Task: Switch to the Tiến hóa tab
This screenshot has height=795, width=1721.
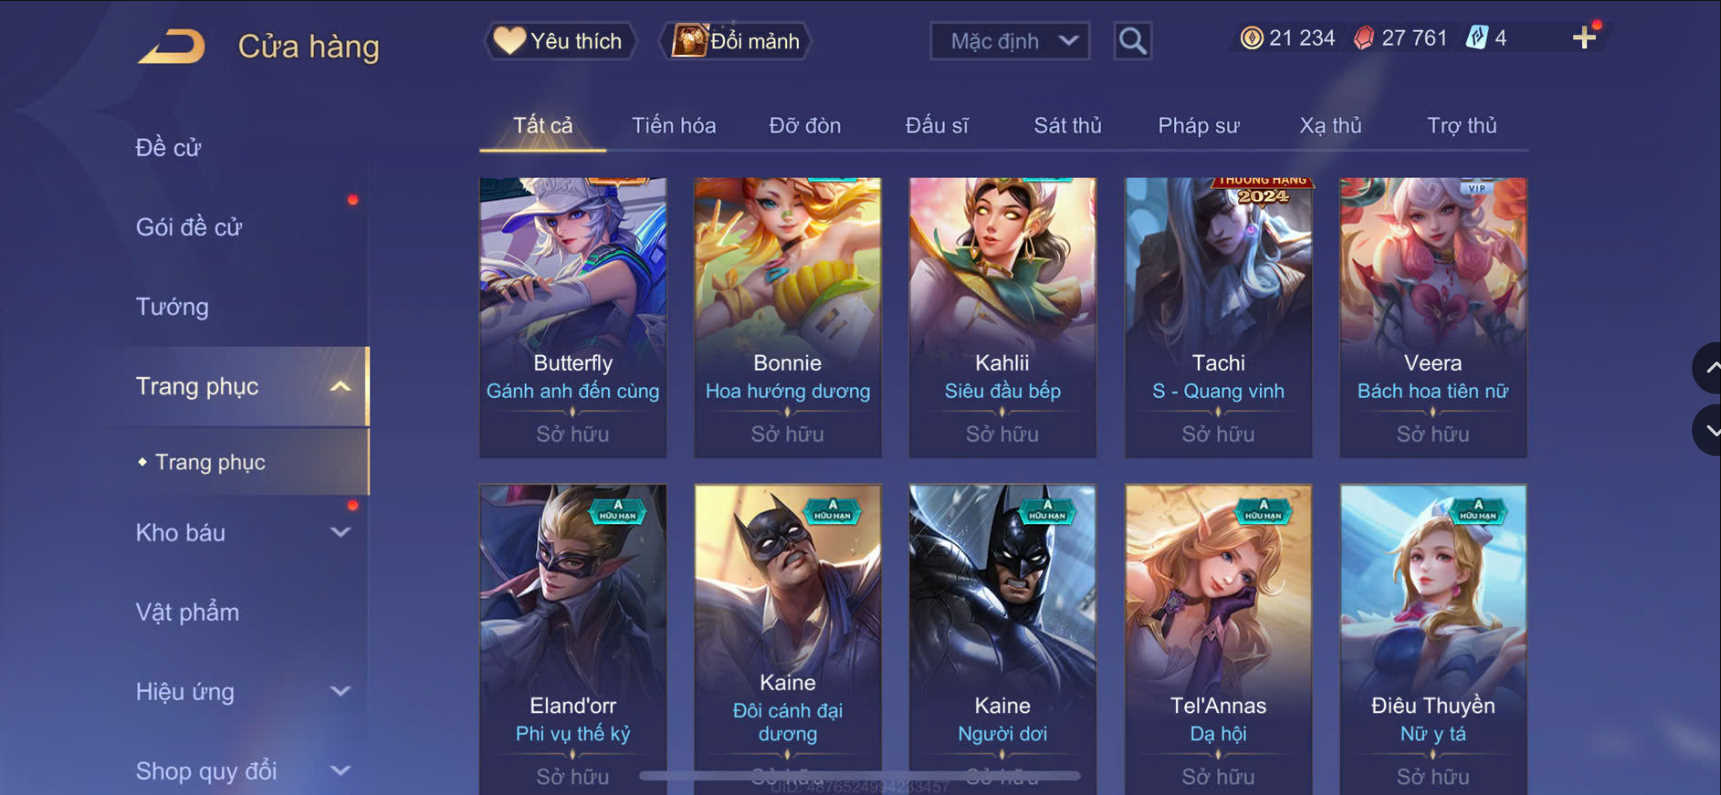Action: tap(674, 126)
